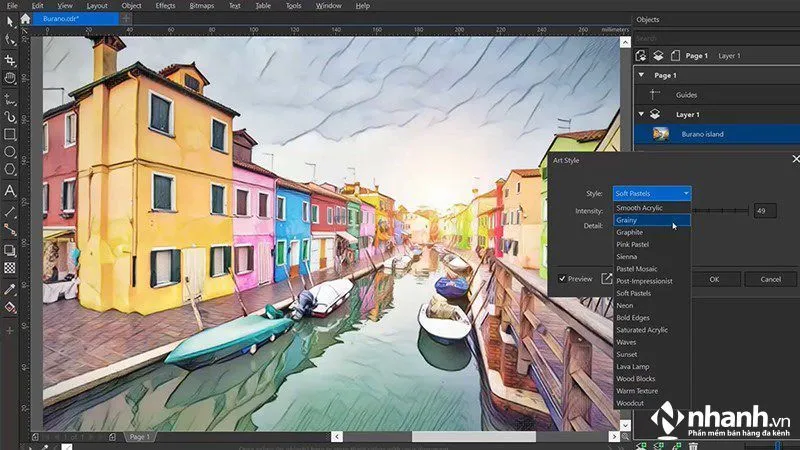The width and height of the screenshot is (800, 450).
Task: Select the Transparency checkerboard tool
Action: pyautogui.click(x=10, y=268)
